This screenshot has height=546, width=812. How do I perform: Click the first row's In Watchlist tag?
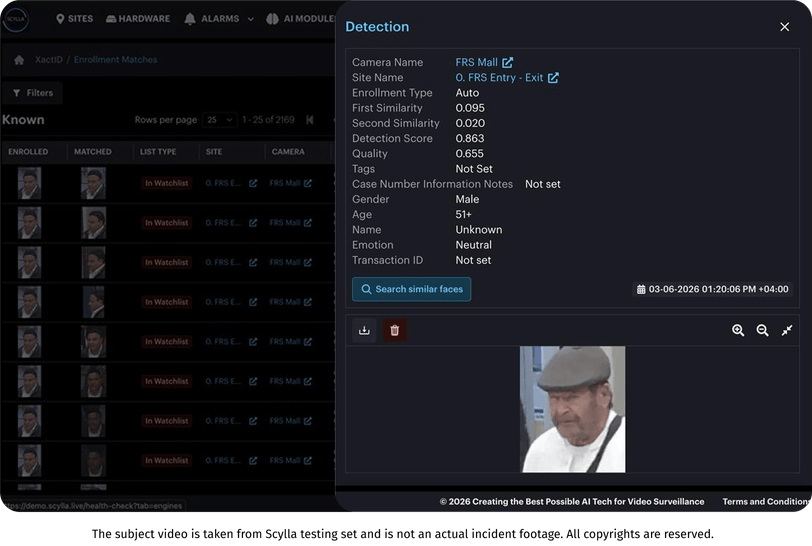(167, 183)
